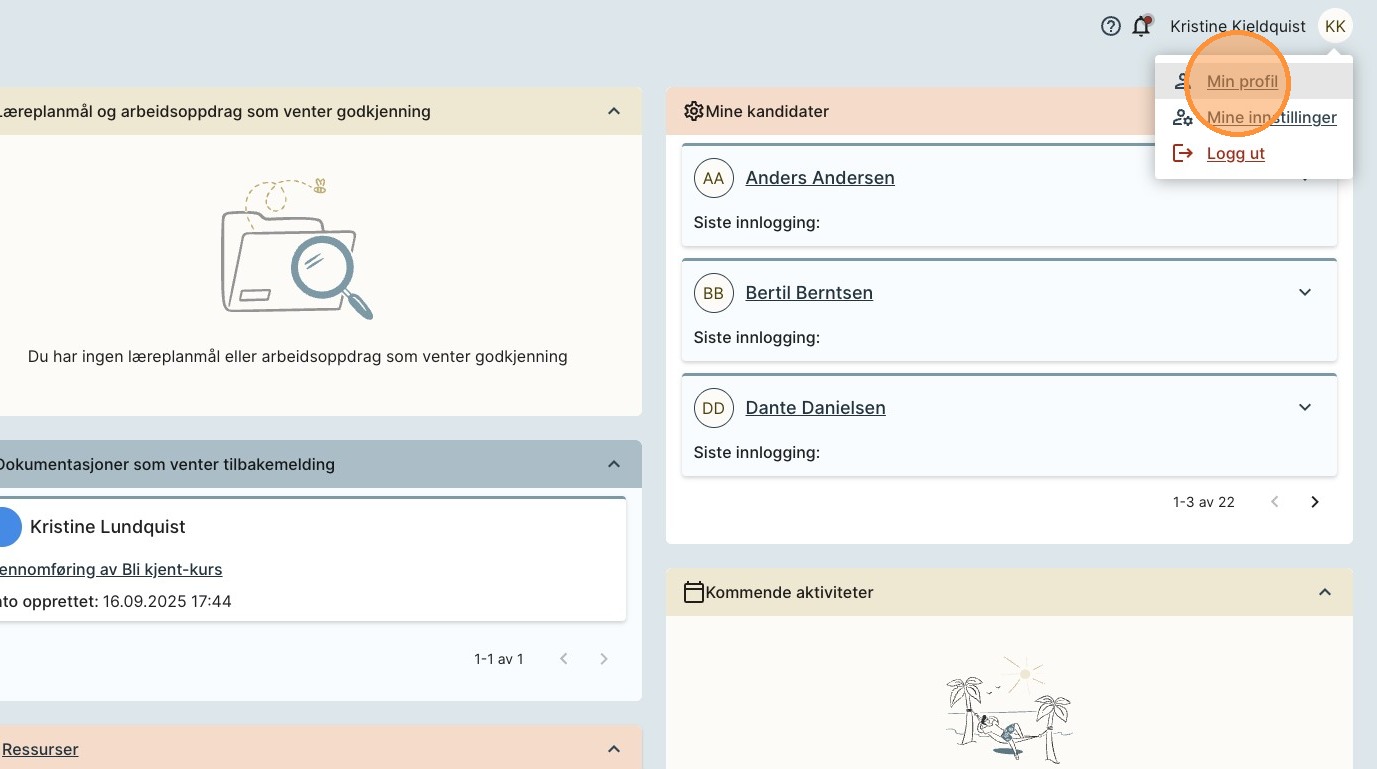Expand Dante Danielsen candidate details
The width and height of the screenshot is (1377, 769).
point(1304,408)
